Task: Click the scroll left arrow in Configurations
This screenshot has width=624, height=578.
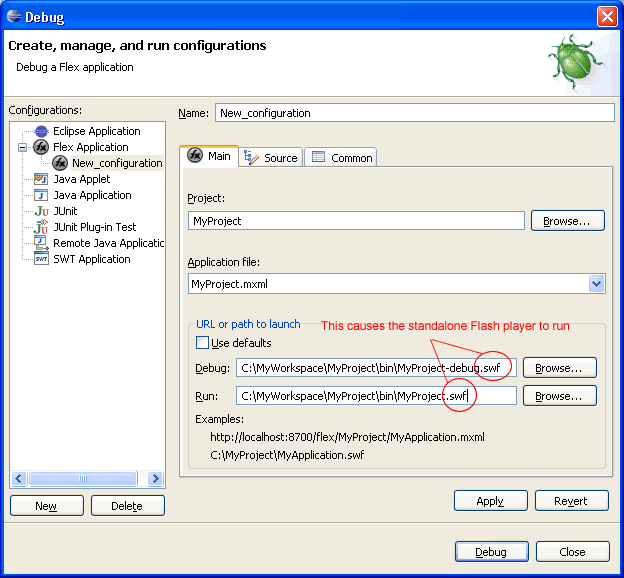Action: [19, 478]
